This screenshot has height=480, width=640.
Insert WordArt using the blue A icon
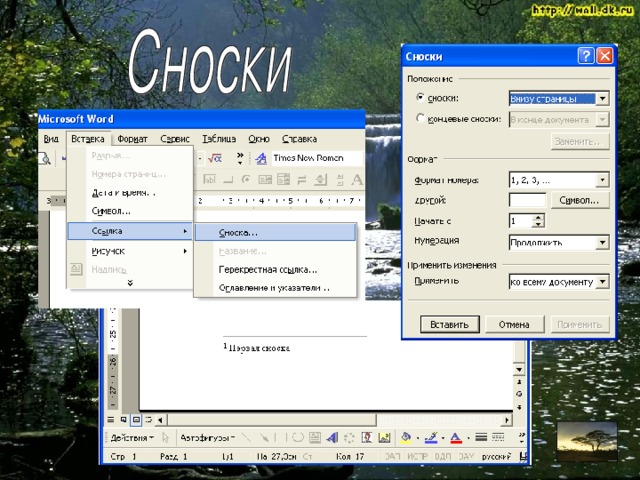pyautogui.click(x=332, y=438)
